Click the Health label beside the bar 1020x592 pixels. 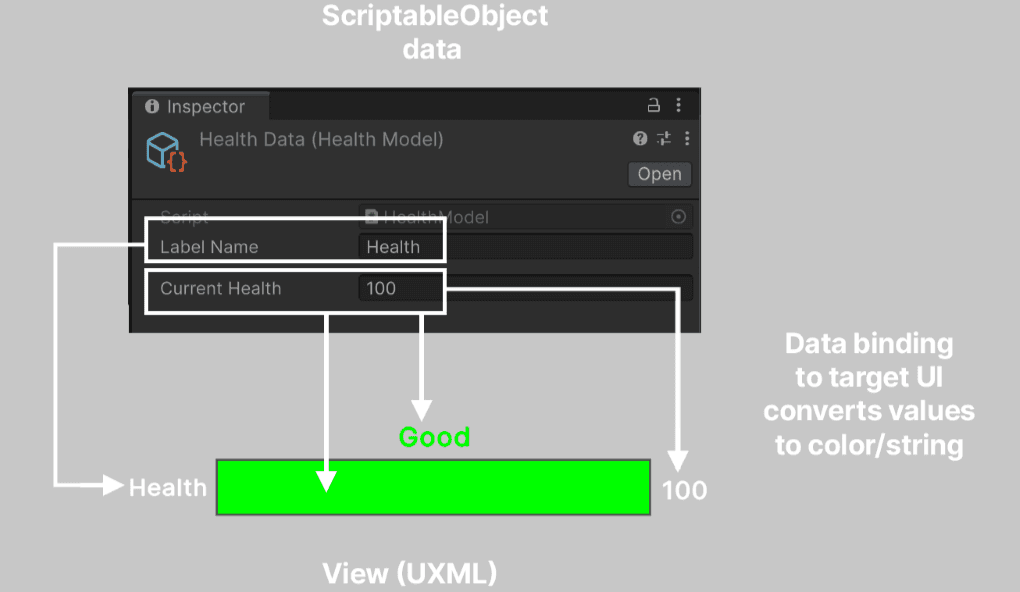pyautogui.click(x=167, y=487)
